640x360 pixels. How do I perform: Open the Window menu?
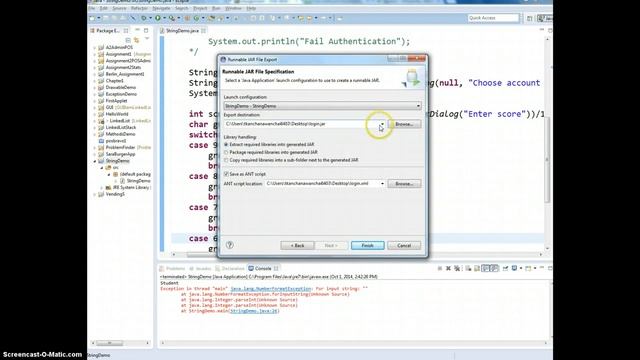click(x=233, y=8)
